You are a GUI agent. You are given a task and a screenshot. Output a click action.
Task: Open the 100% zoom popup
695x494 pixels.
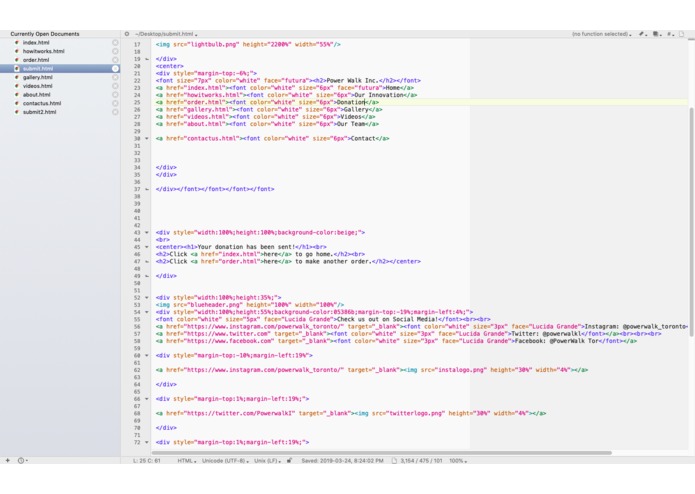pyautogui.click(x=458, y=461)
